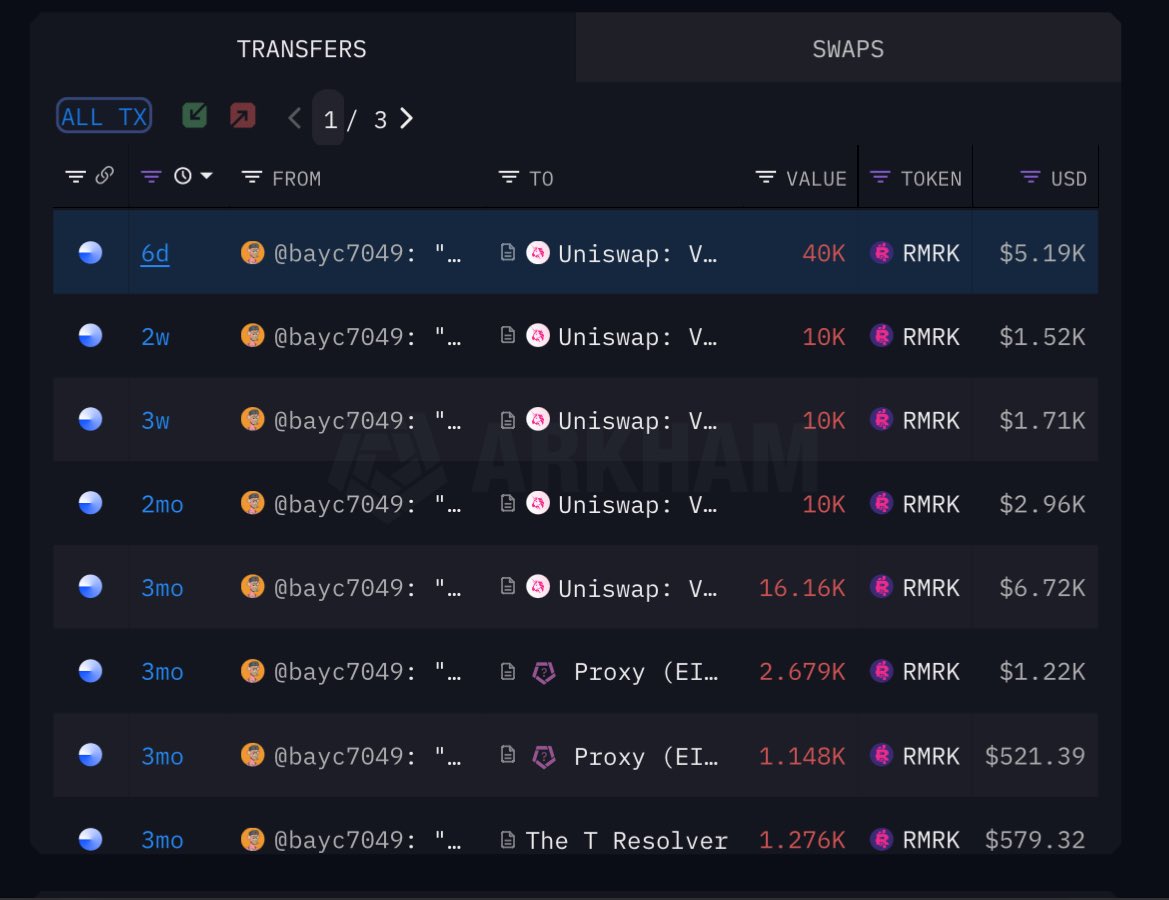The image size is (1169, 900).
Task: Click the RMRK token icon in $1.52K row
Action: click(x=882, y=336)
